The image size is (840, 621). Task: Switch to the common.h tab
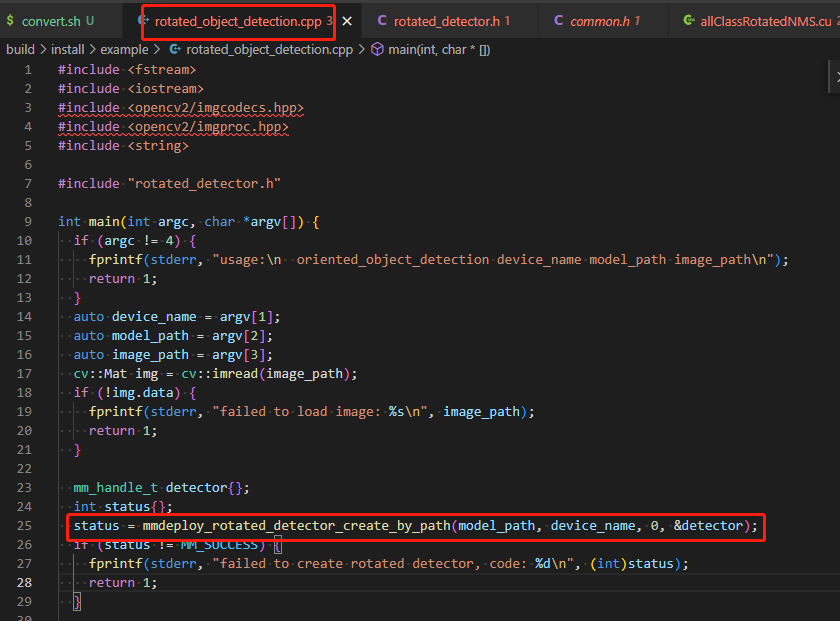pos(600,20)
